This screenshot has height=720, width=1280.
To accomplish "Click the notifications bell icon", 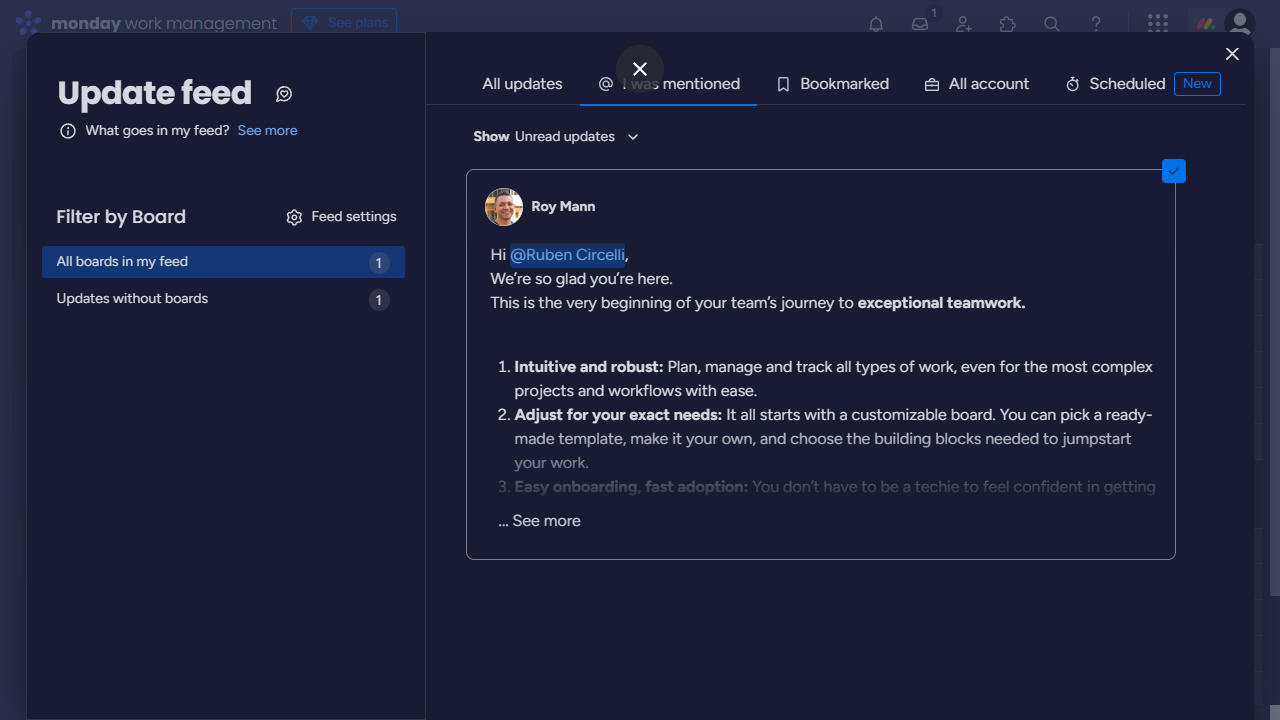I will [876, 24].
